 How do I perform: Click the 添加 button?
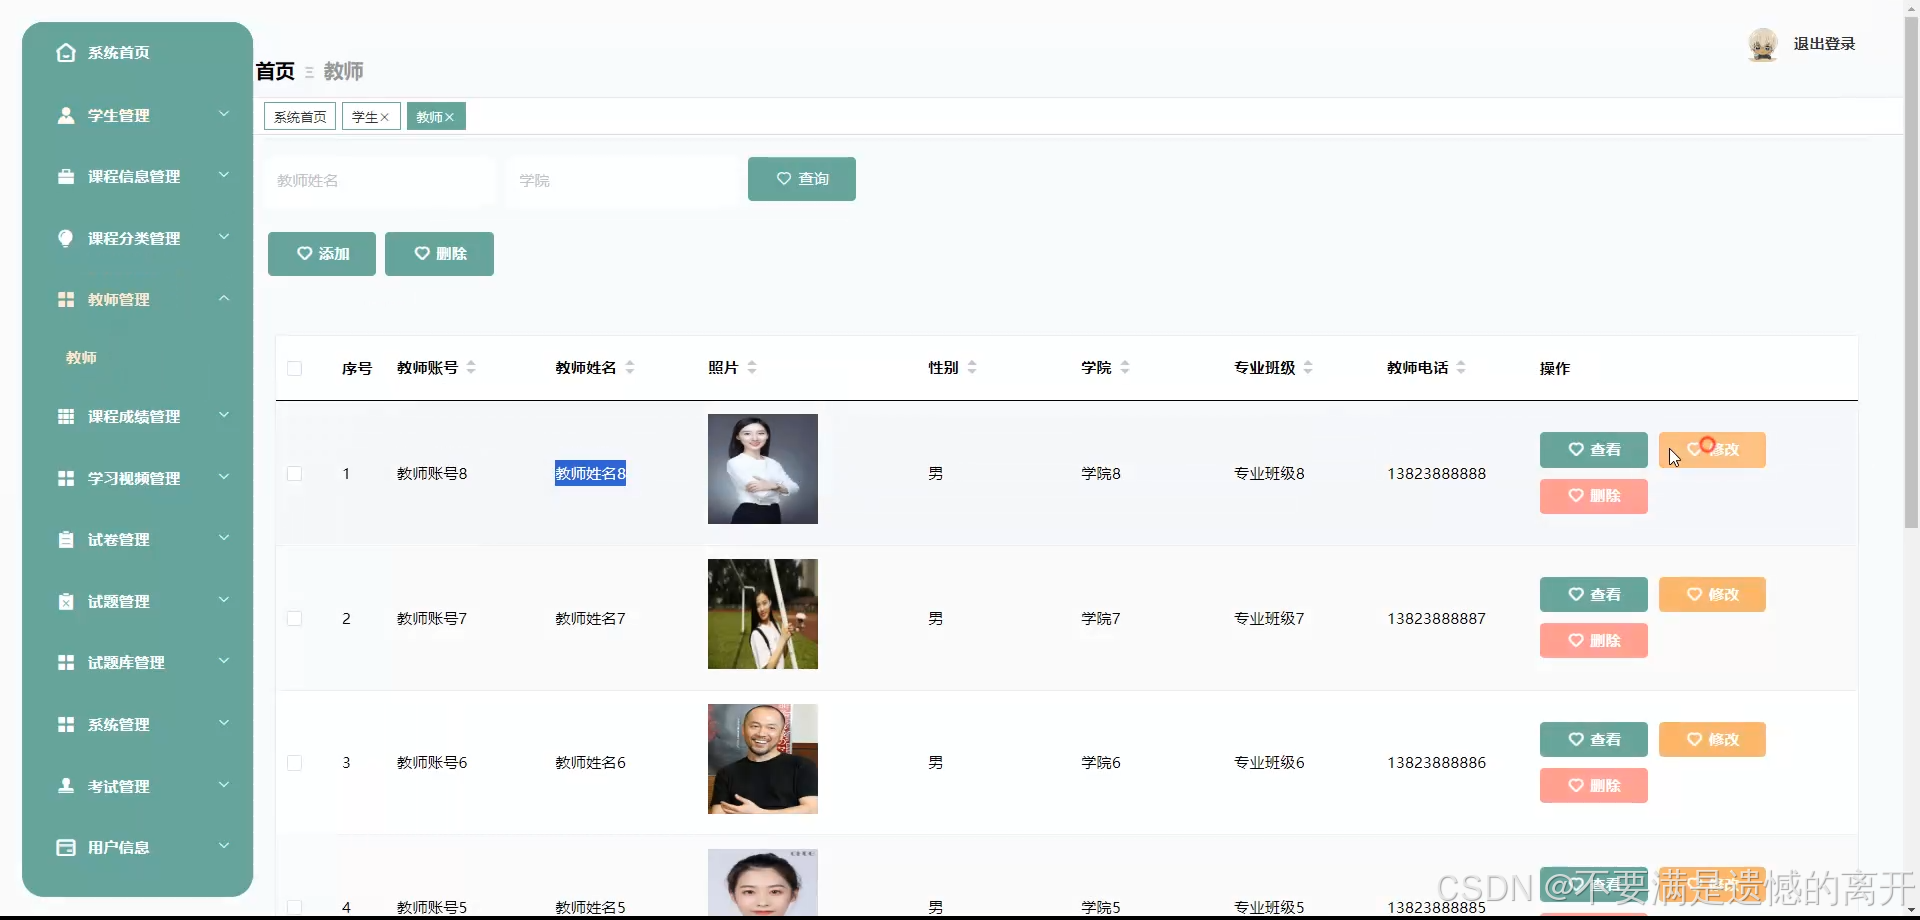pos(322,254)
